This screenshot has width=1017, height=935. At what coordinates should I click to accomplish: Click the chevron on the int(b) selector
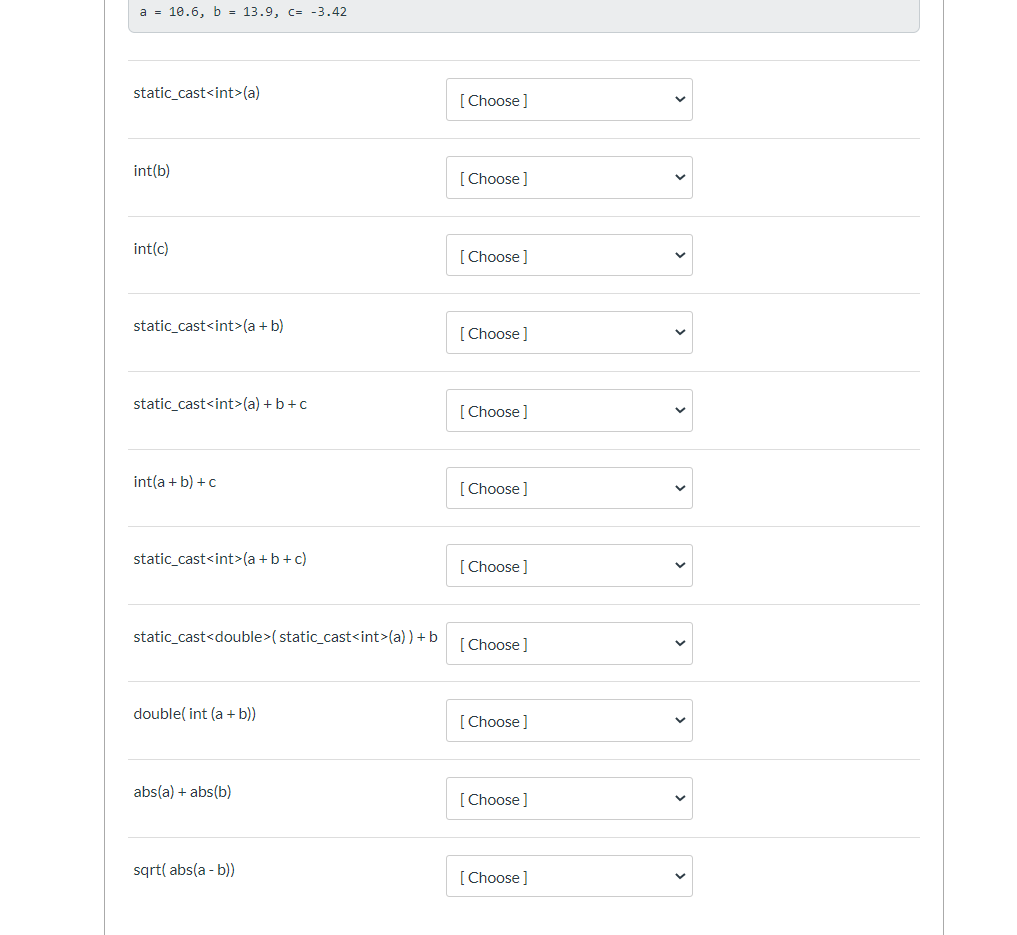pyautogui.click(x=679, y=177)
